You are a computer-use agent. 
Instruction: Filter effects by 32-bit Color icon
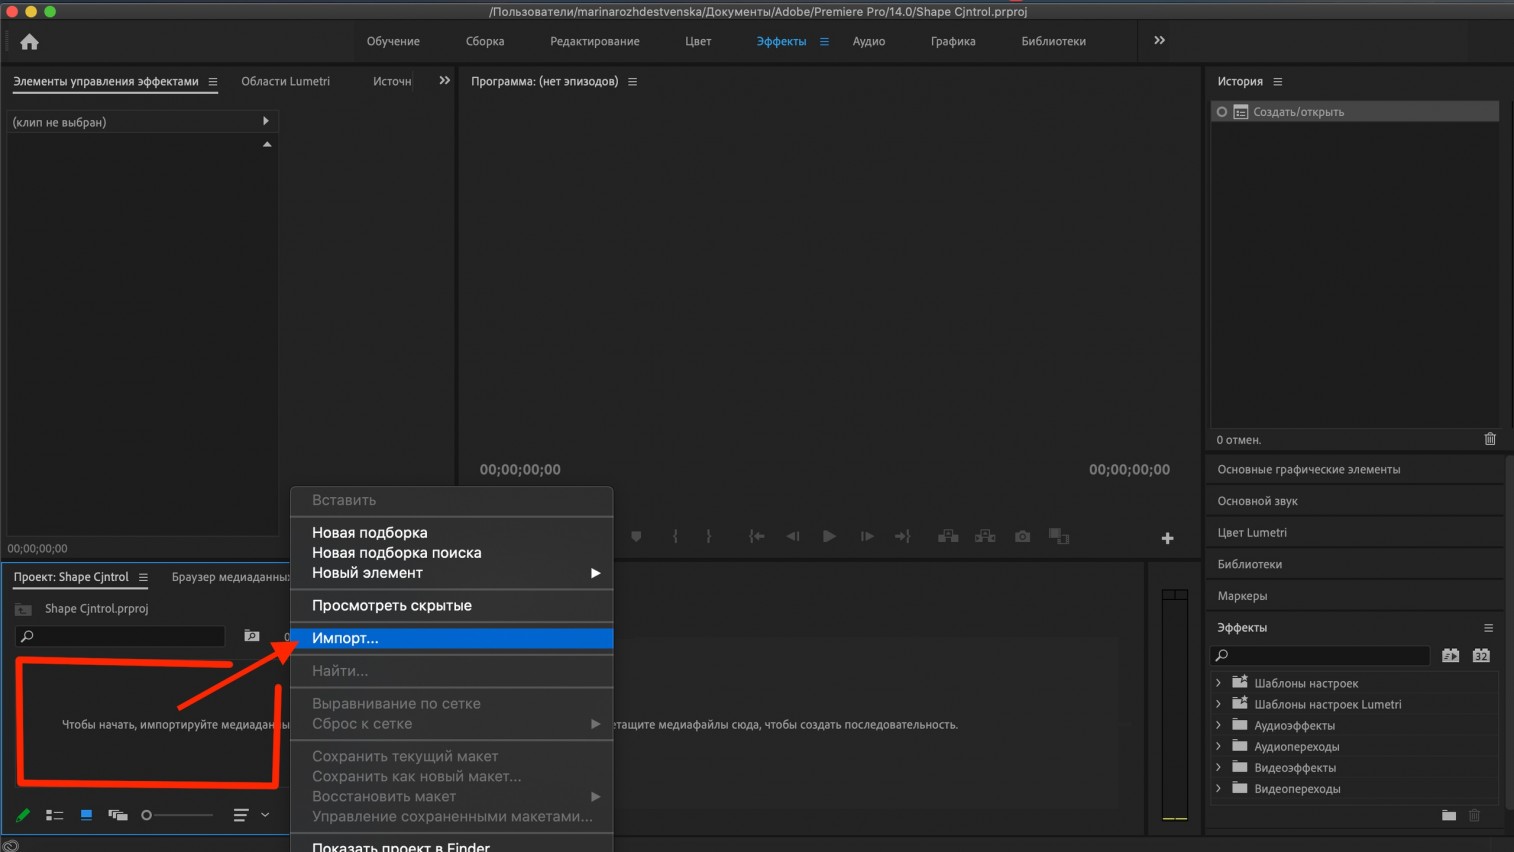(1481, 656)
